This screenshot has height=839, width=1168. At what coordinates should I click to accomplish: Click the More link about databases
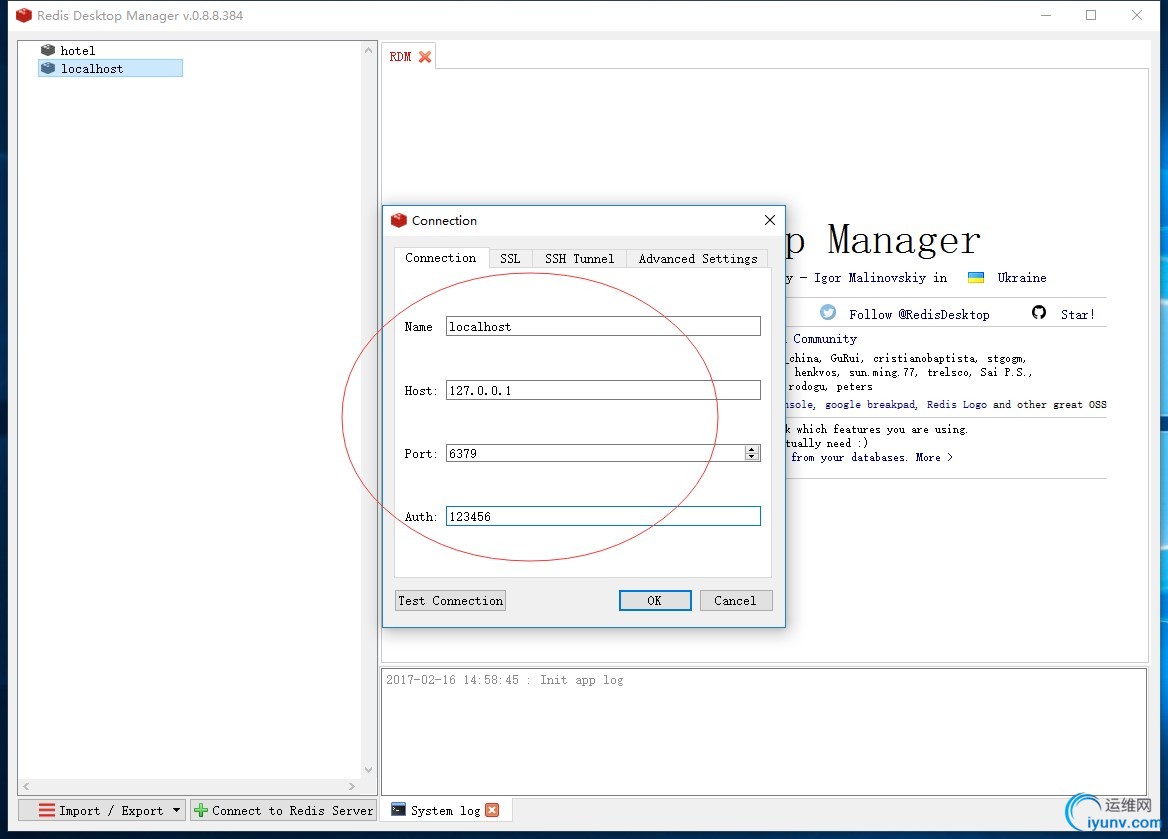pos(933,458)
